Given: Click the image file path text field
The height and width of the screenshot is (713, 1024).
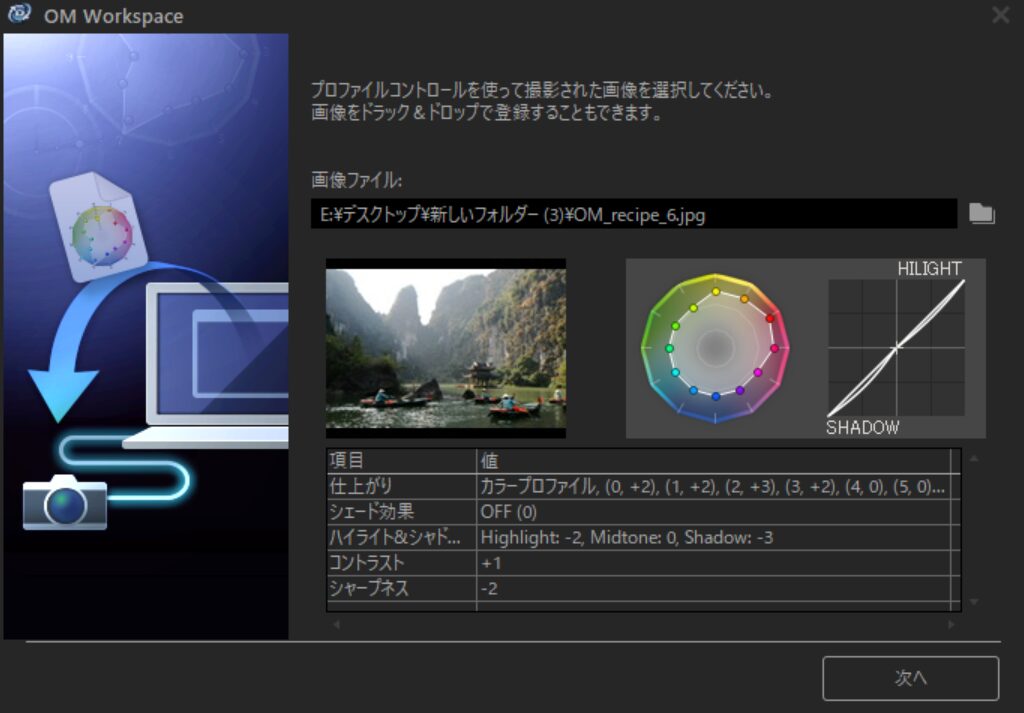Looking at the screenshot, I should tap(633, 214).
